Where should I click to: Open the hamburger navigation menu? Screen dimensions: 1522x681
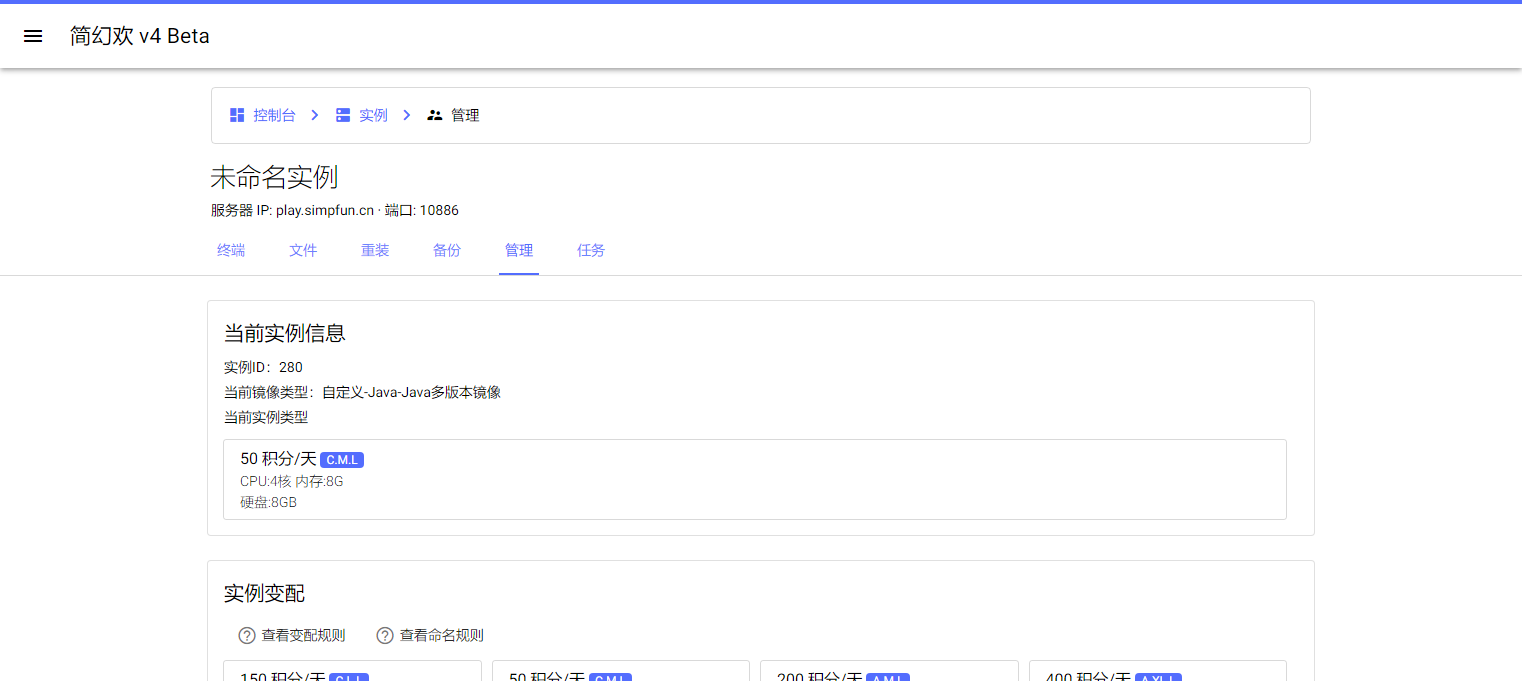(x=33, y=36)
